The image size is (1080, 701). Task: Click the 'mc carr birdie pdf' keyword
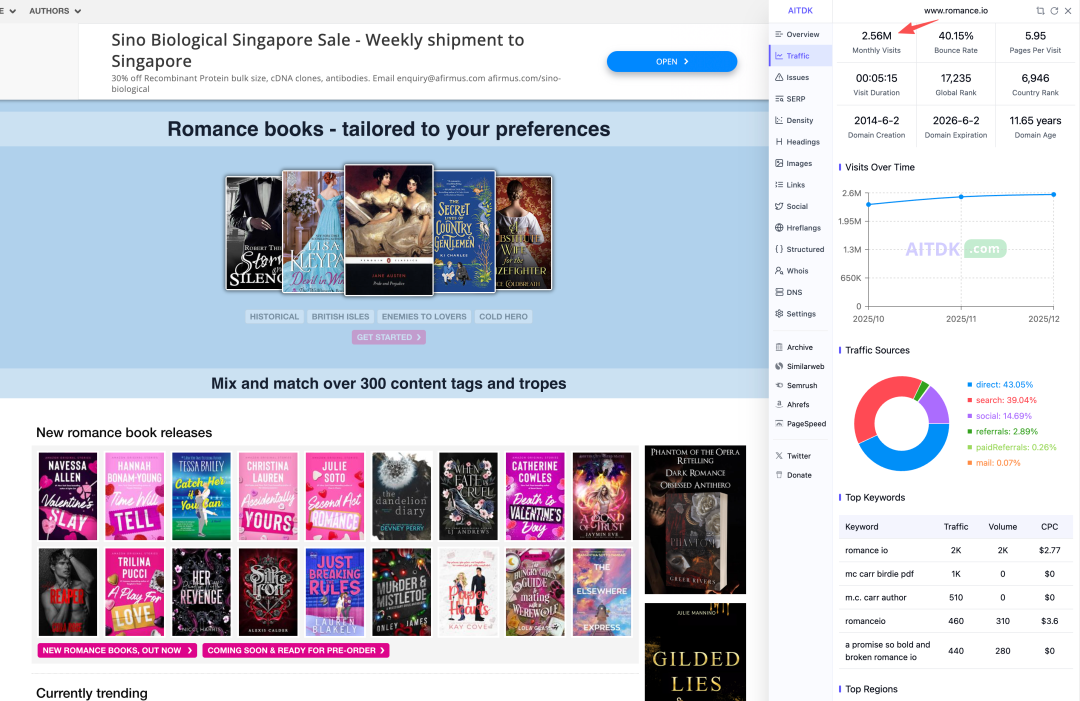pos(880,574)
